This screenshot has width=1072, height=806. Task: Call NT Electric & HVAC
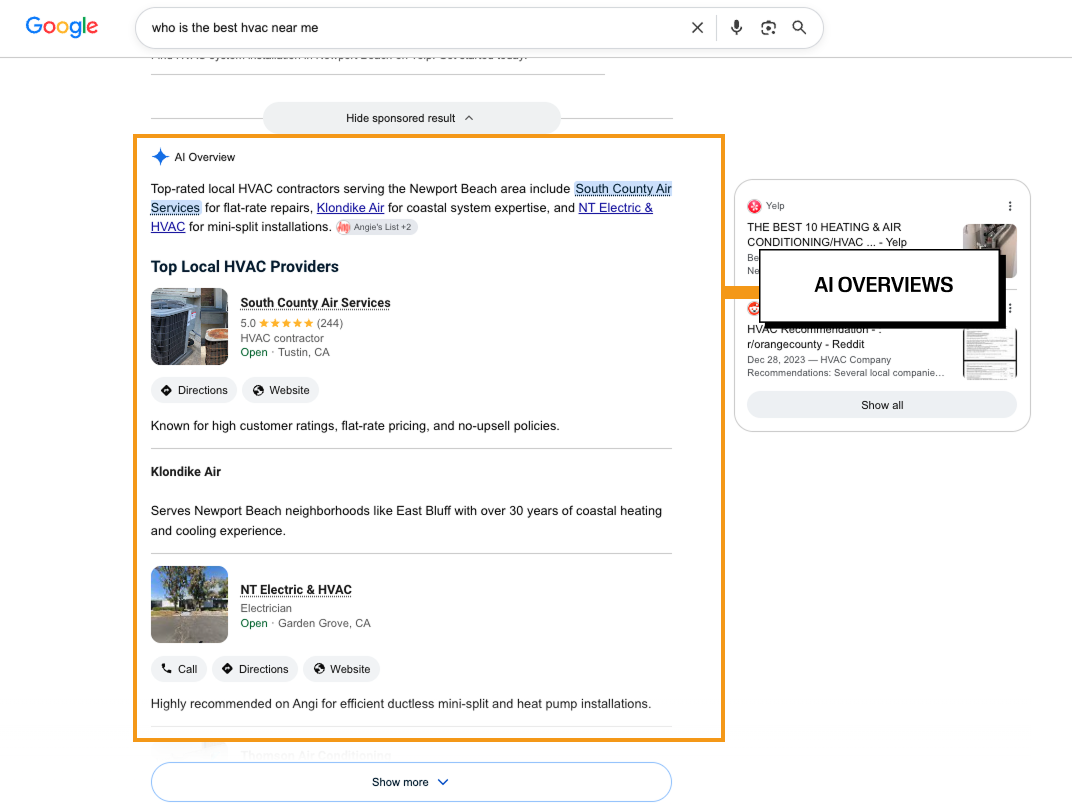178,669
